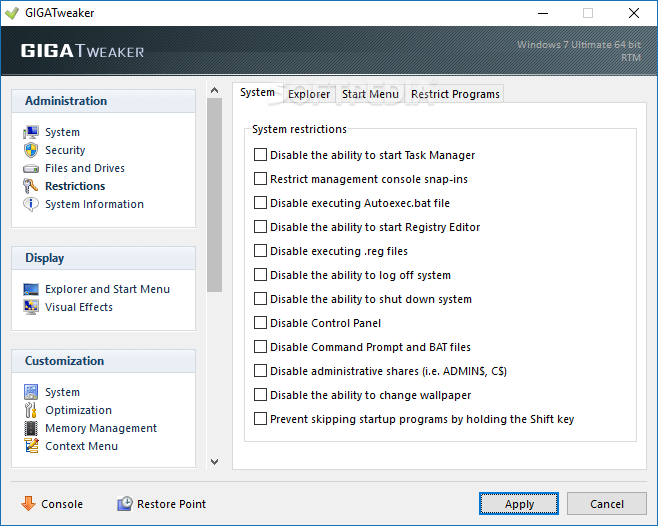Open System under Customization
Viewport: 658px width, 526px height.
point(62,392)
